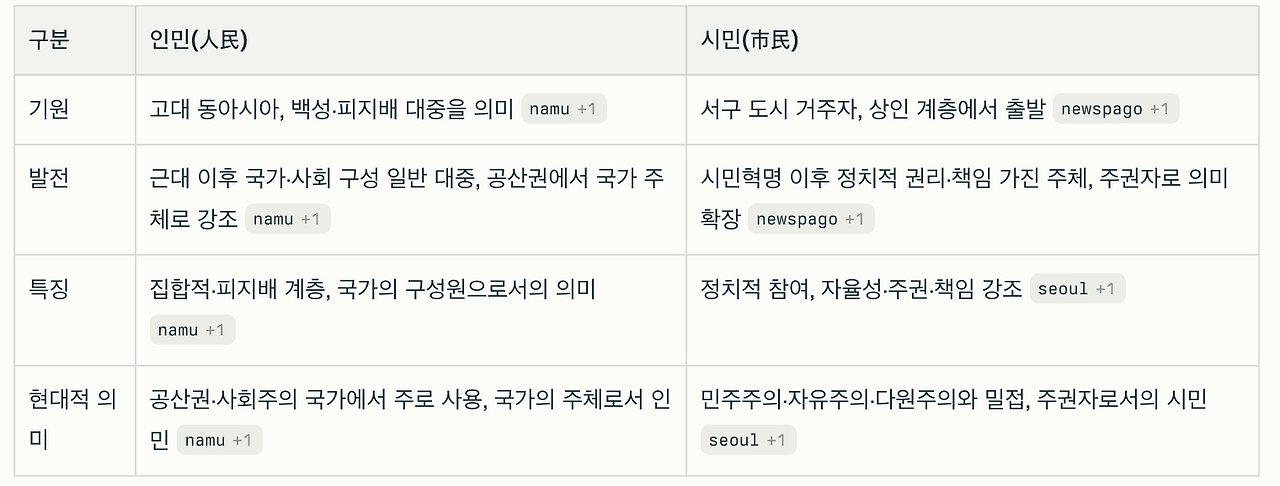Select the 기원 row label
This screenshot has height=486, width=1280.
pos(49,109)
